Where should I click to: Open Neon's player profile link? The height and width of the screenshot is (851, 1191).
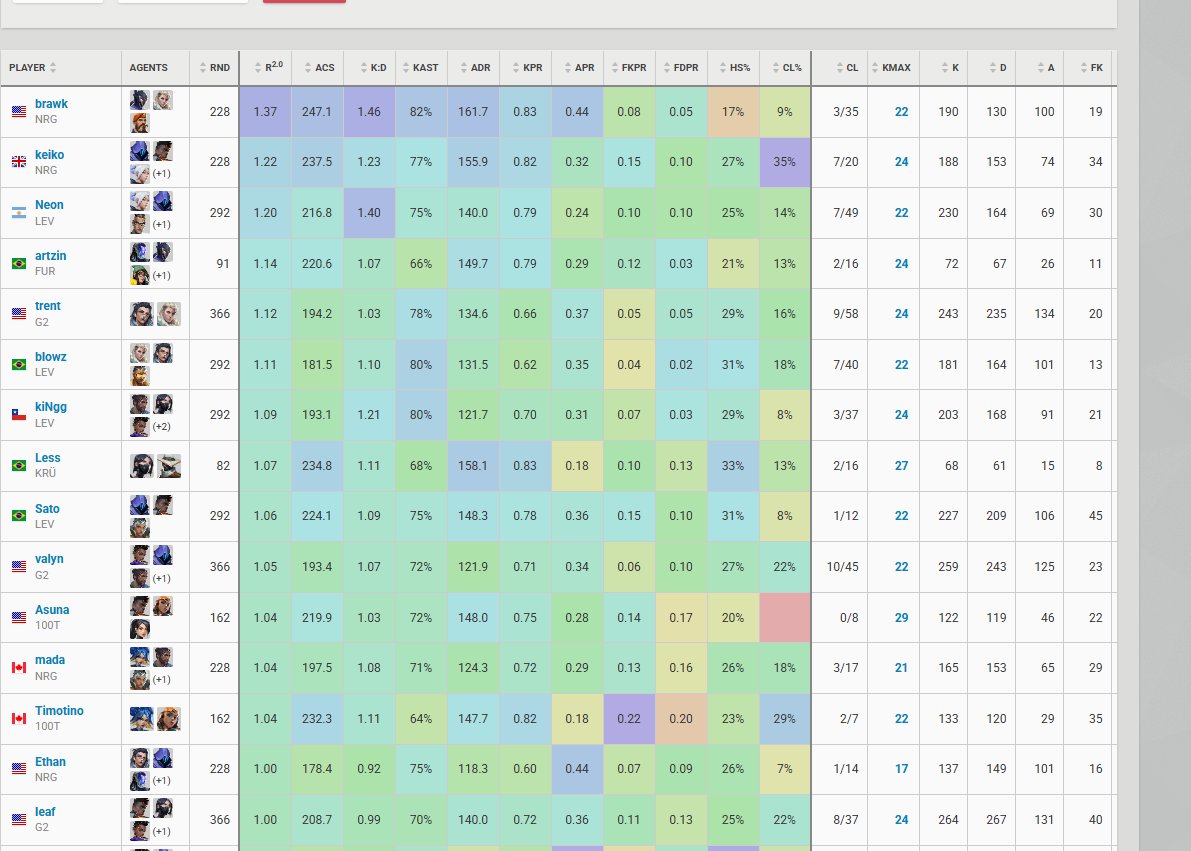coord(49,204)
